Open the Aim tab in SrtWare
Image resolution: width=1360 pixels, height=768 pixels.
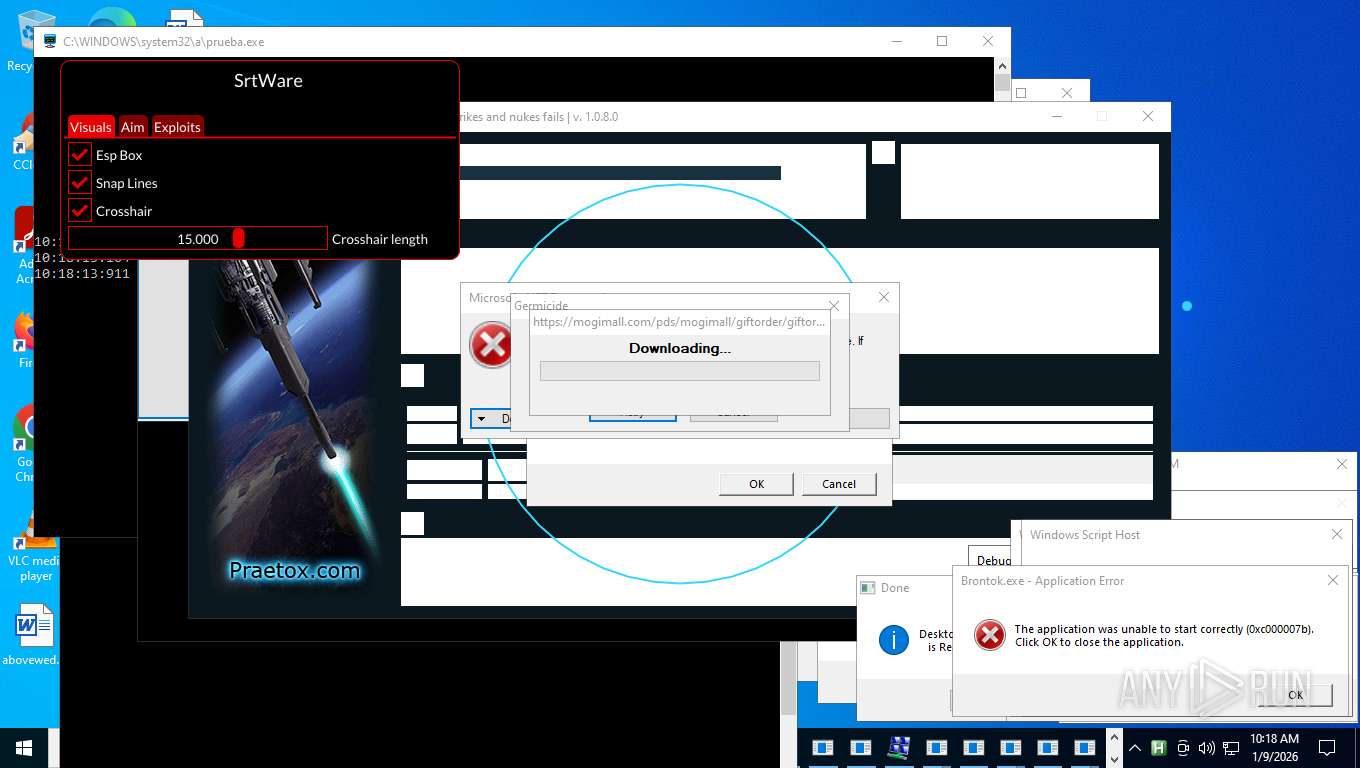[x=133, y=127]
